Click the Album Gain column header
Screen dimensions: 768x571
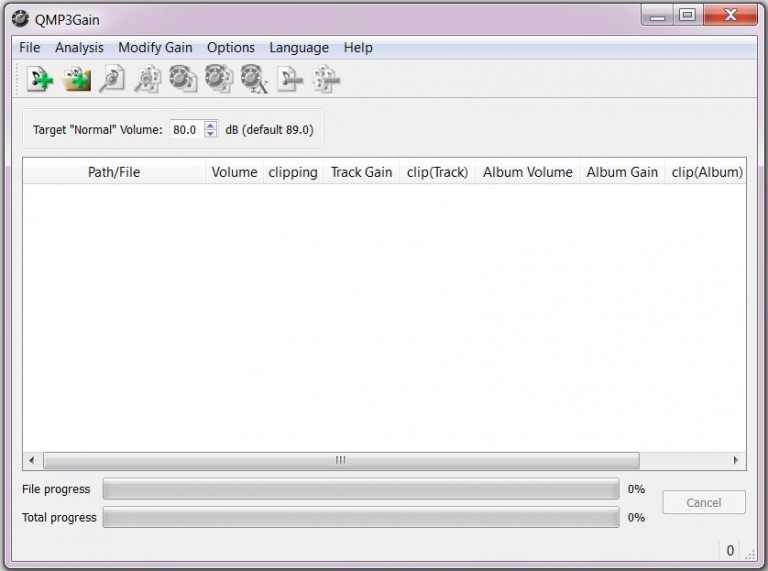(x=622, y=172)
